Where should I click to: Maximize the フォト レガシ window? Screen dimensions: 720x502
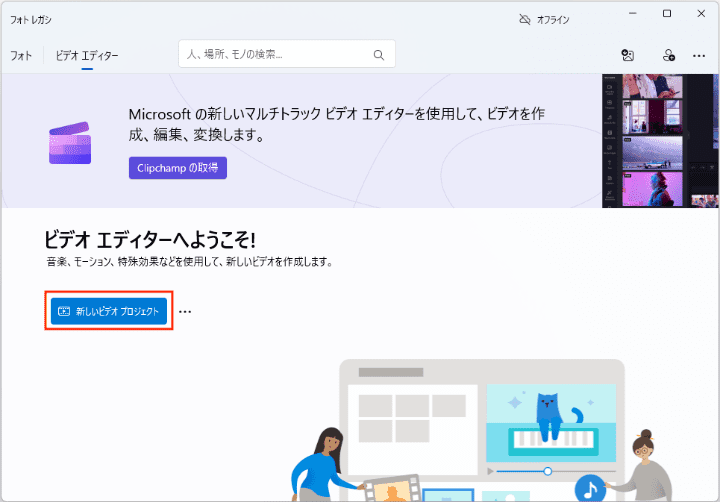[x=667, y=13]
